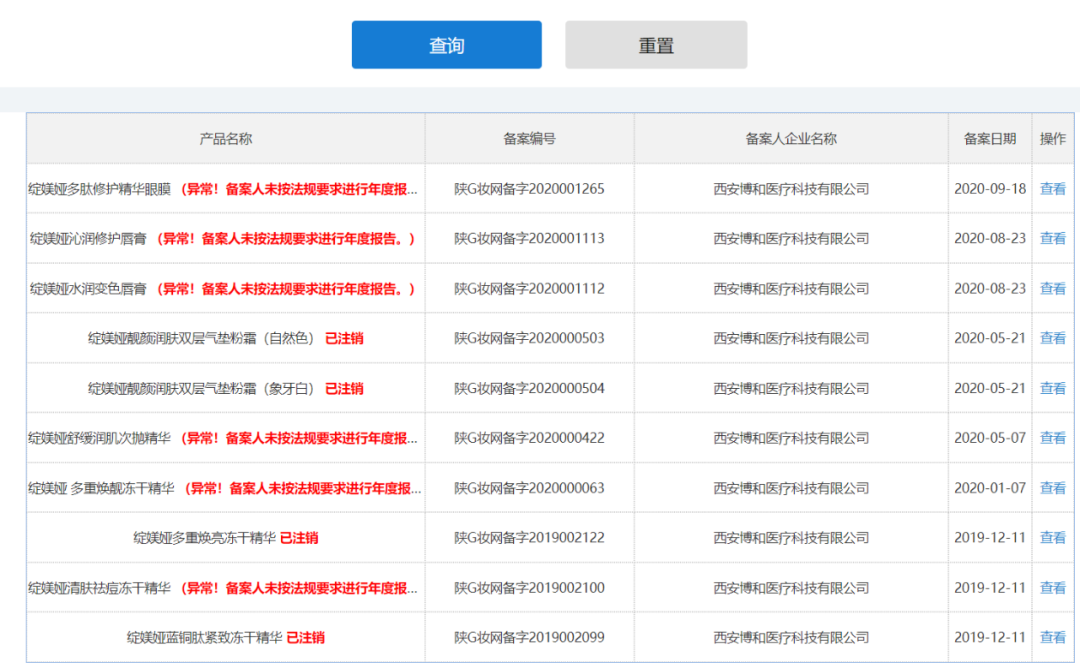Click the 备案日期 column header
The image size is (1080, 668).
(x=990, y=138)
